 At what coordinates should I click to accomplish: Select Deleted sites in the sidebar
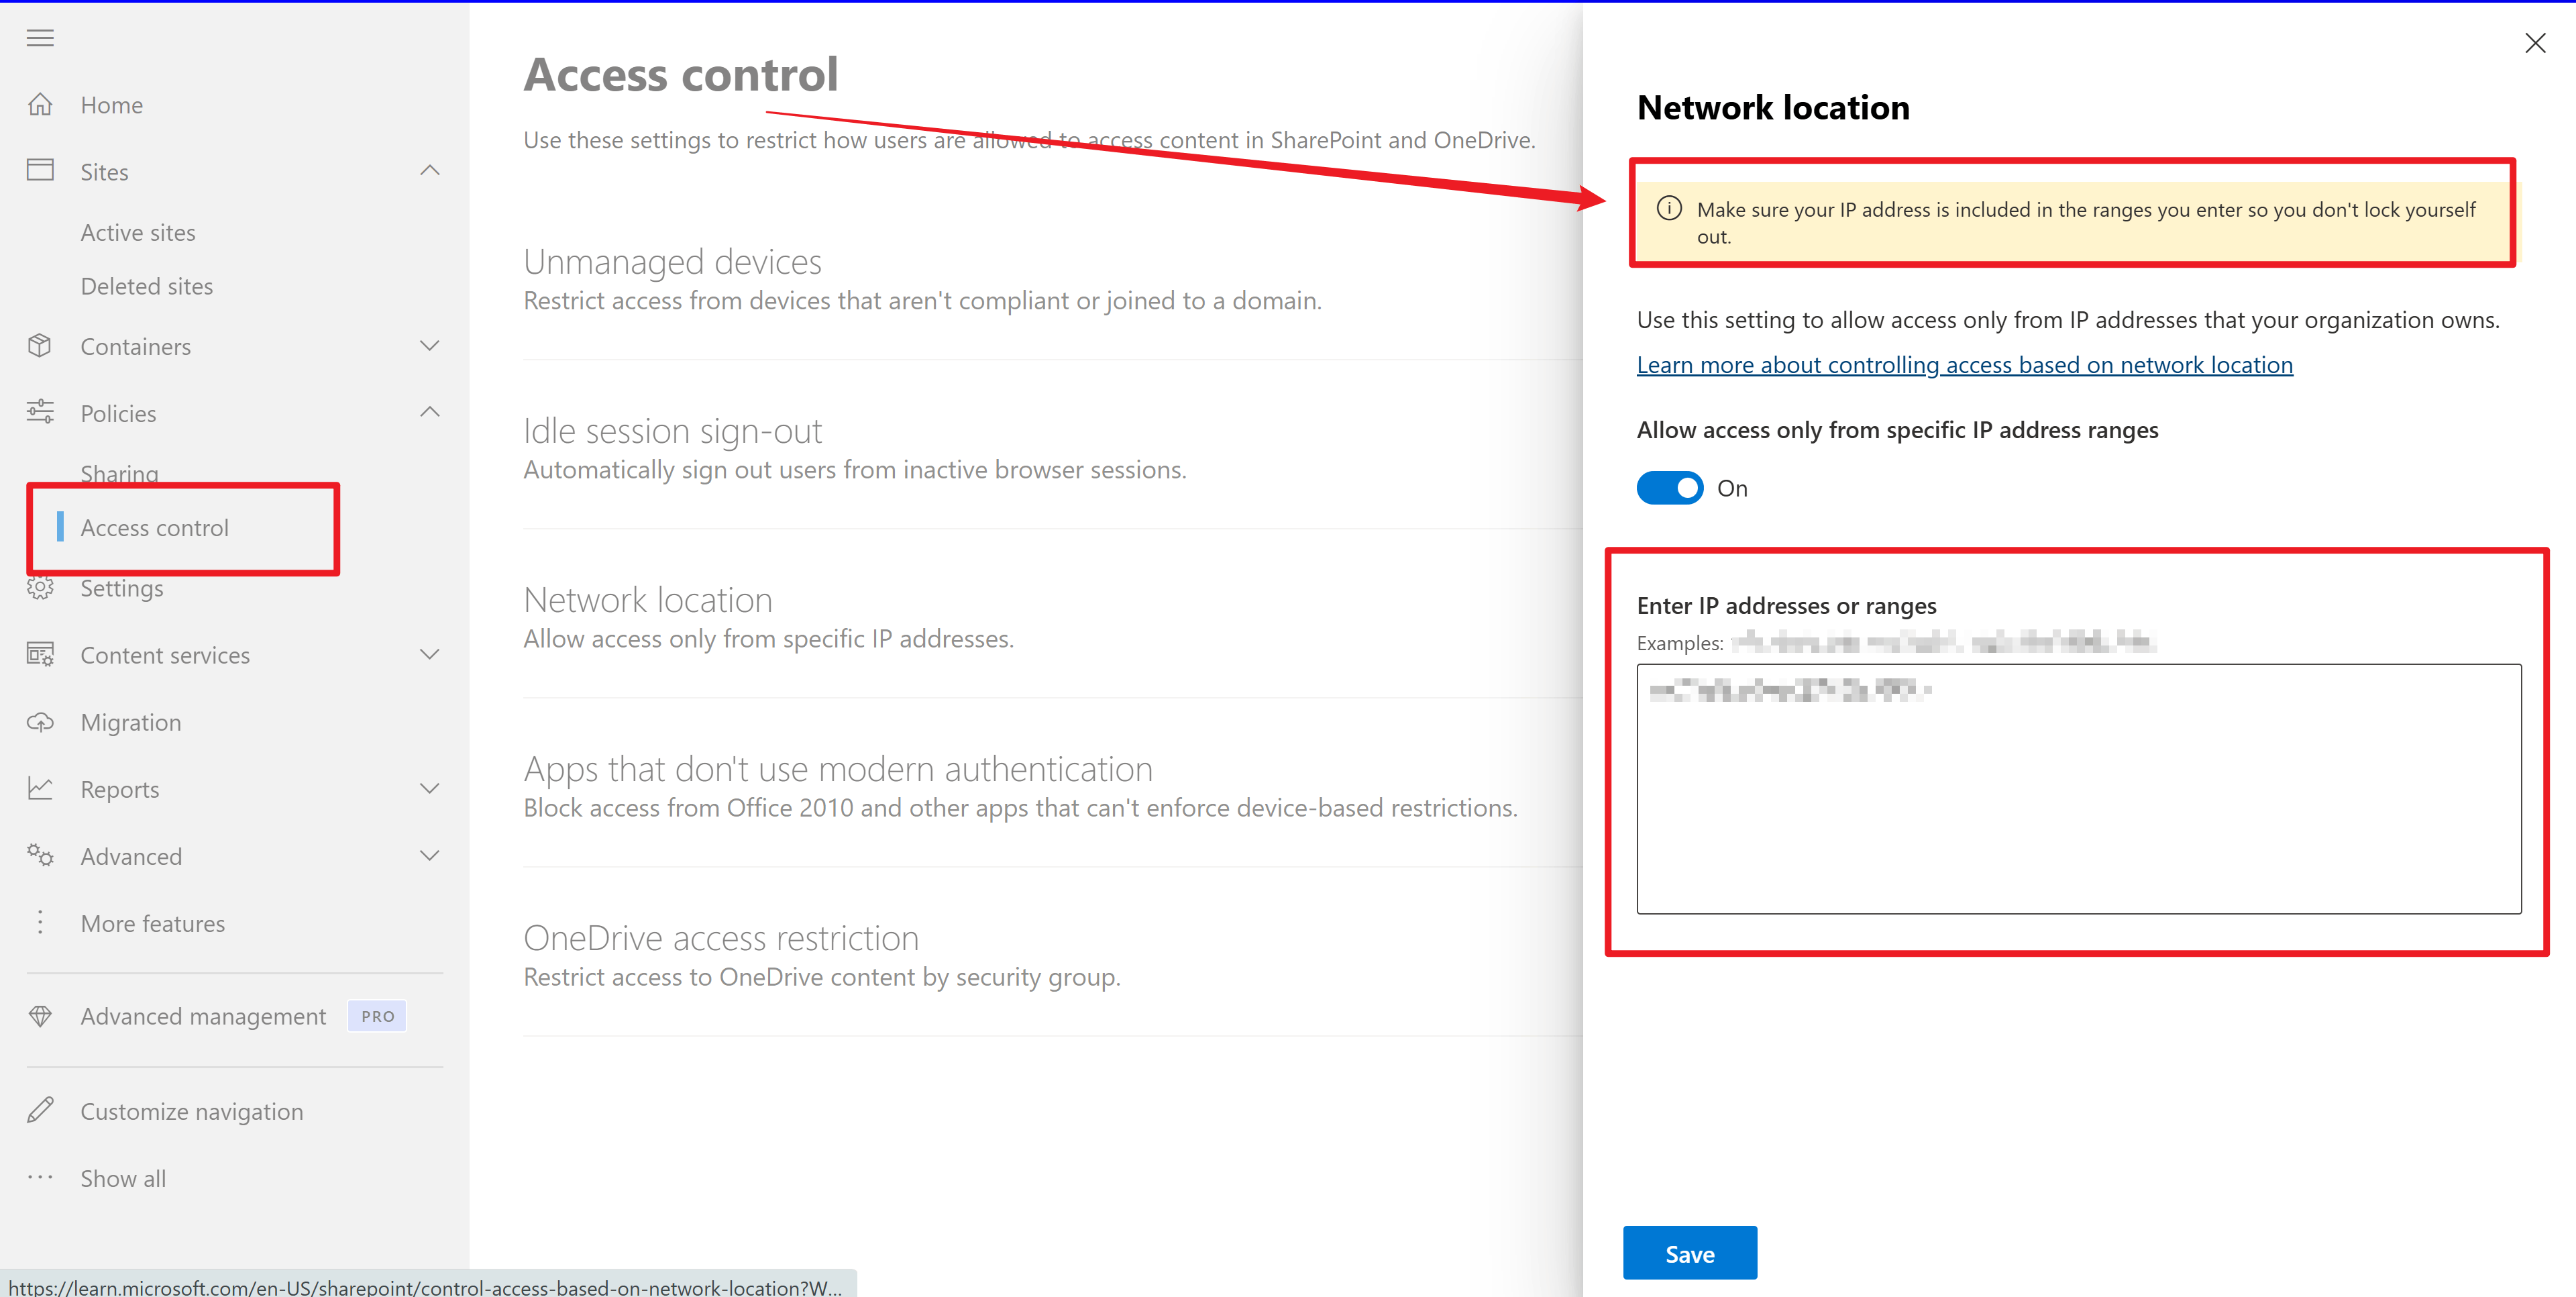[147, 286]
